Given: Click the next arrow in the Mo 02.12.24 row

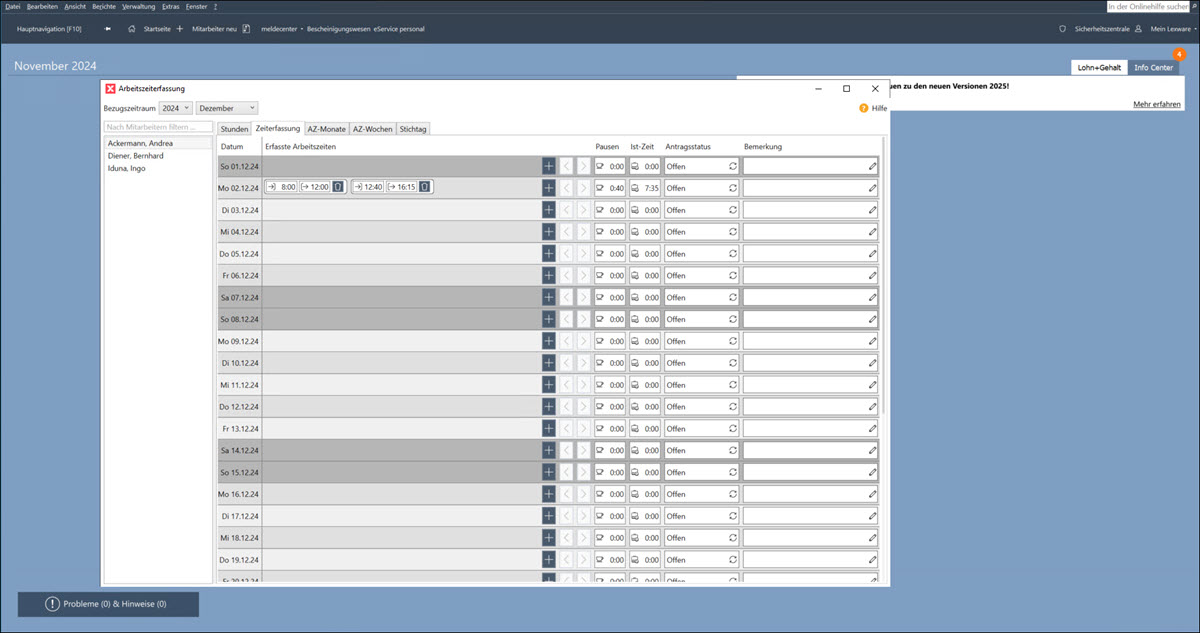Looking at the screenshot, I should tap(583, 188).
